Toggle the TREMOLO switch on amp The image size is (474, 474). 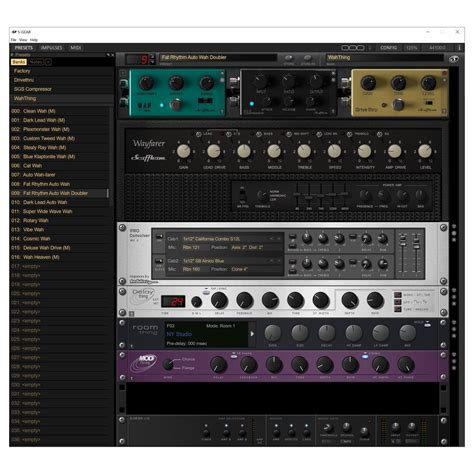point(349,134)
